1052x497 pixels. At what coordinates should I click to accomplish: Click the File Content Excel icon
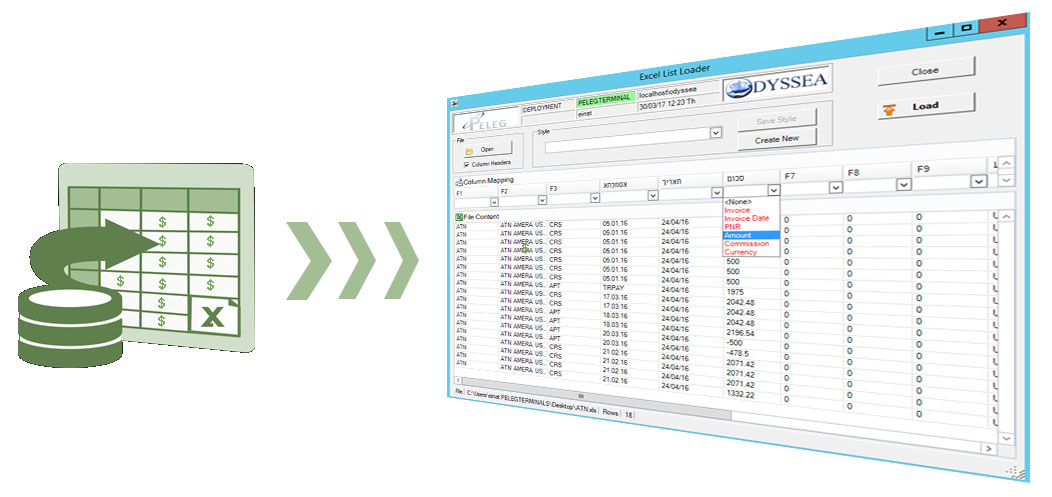tap(459, 217)
